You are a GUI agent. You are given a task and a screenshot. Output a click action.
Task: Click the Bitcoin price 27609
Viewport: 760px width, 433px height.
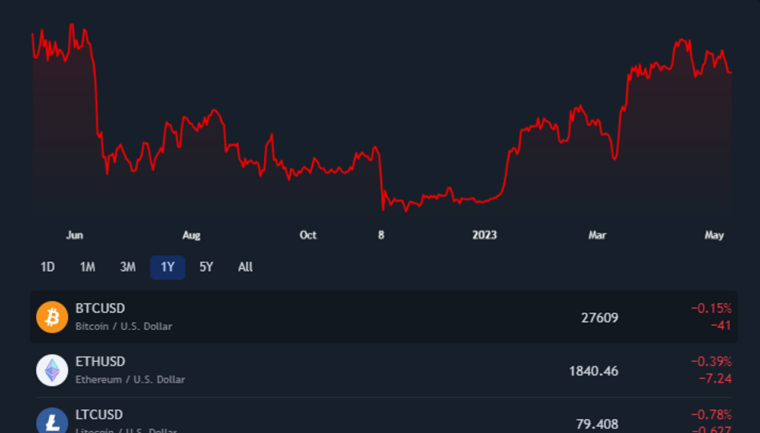(x=599, y=318)
